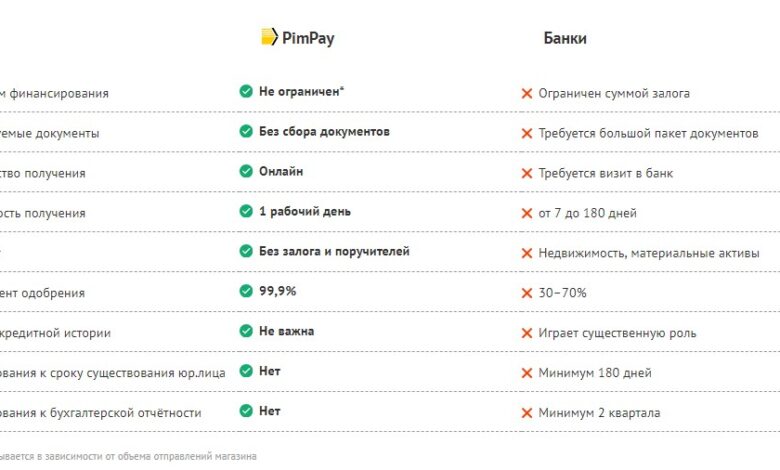The width and height of the screenshot is (780, 470).
Task: Click red cross beside "от 7 до 180 дней"
Action: pos(526,213)
